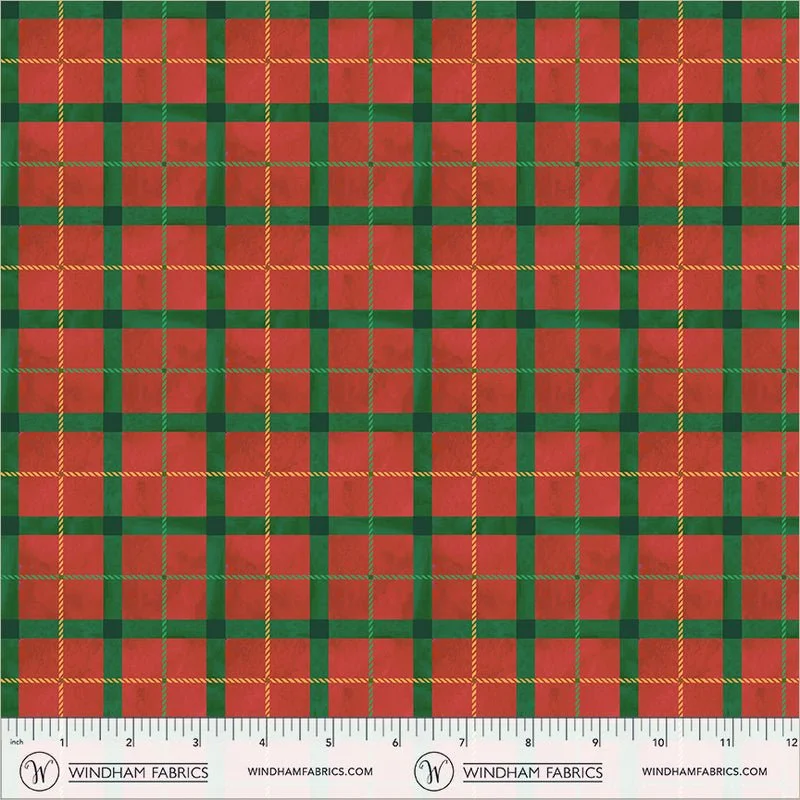The height and width of the screenshot is (800, 800).
Task: Click ruler number 4
Action: [x=262, y=742]
